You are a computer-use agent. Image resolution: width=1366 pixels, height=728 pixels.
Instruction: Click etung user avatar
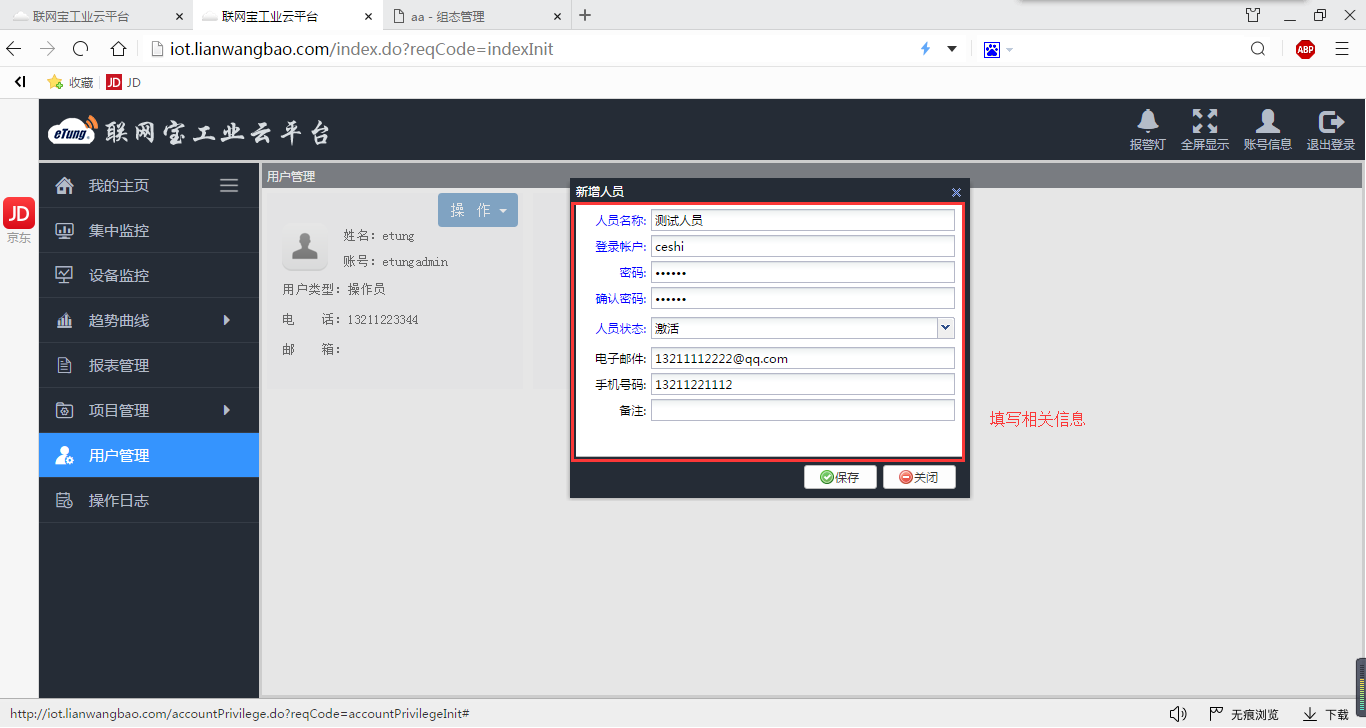tap(305, 246)
